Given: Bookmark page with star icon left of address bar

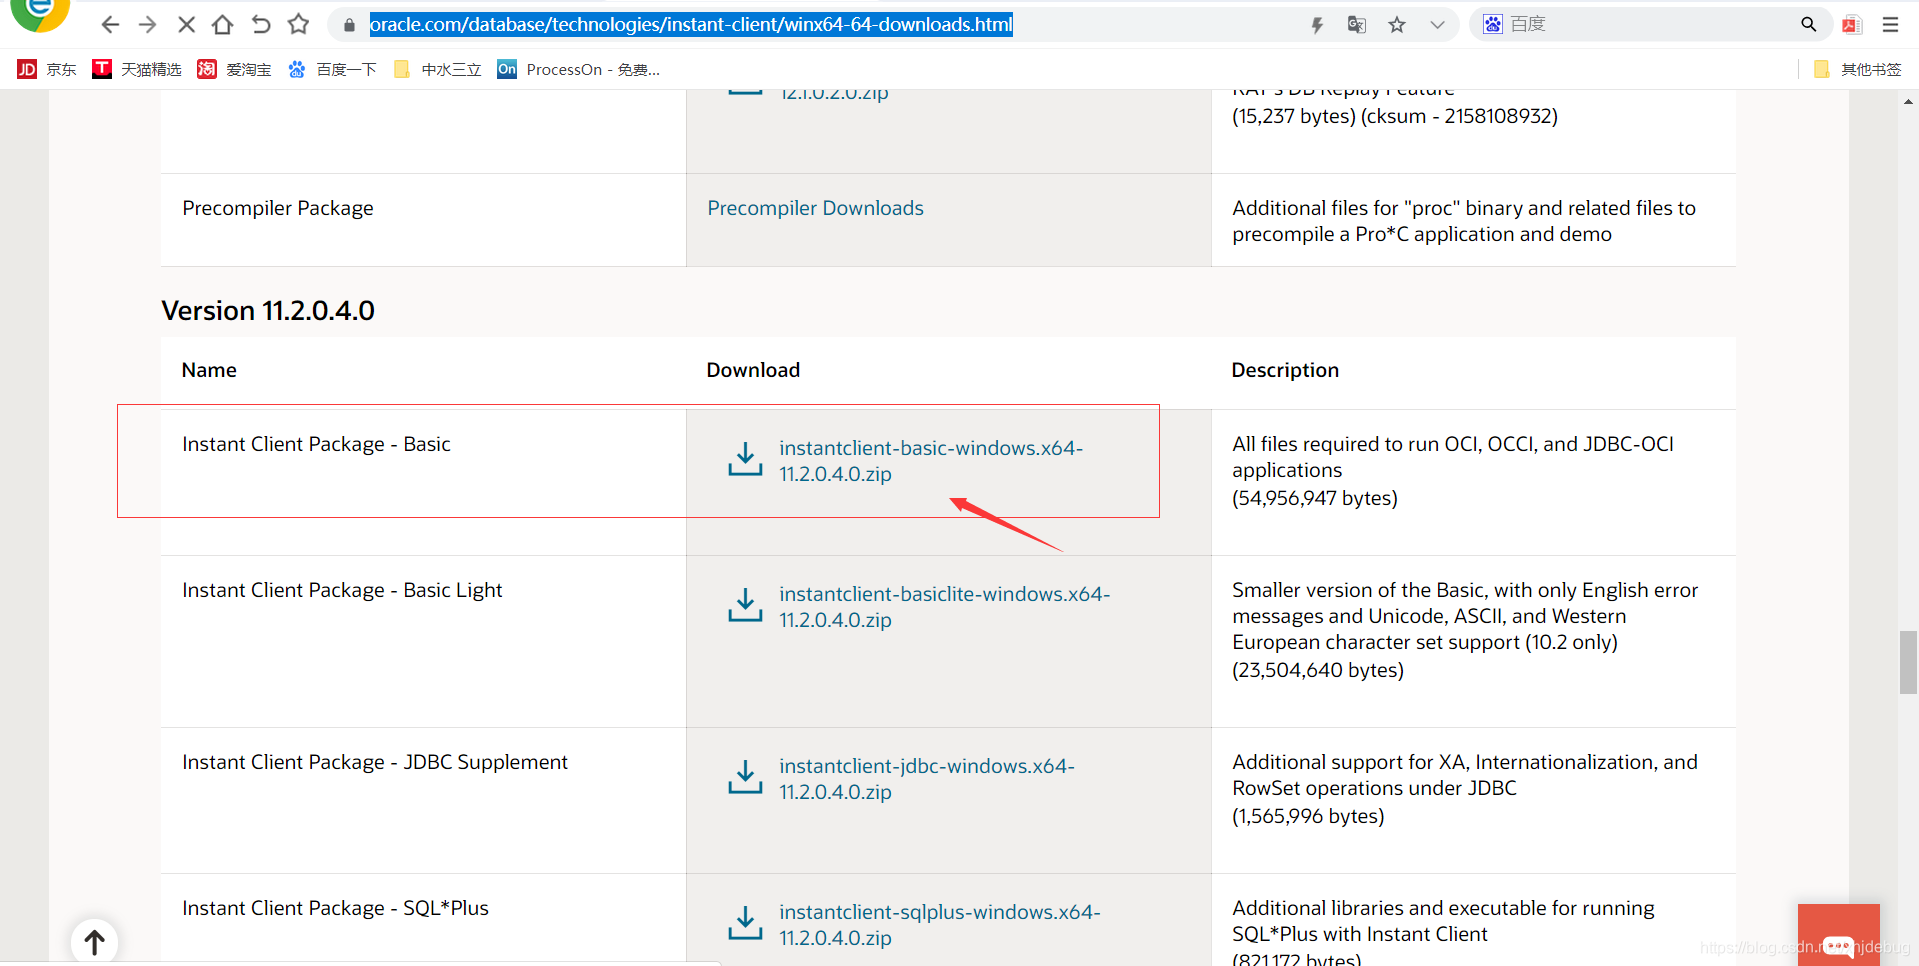Looking at the screenshot, I should 298,25.
